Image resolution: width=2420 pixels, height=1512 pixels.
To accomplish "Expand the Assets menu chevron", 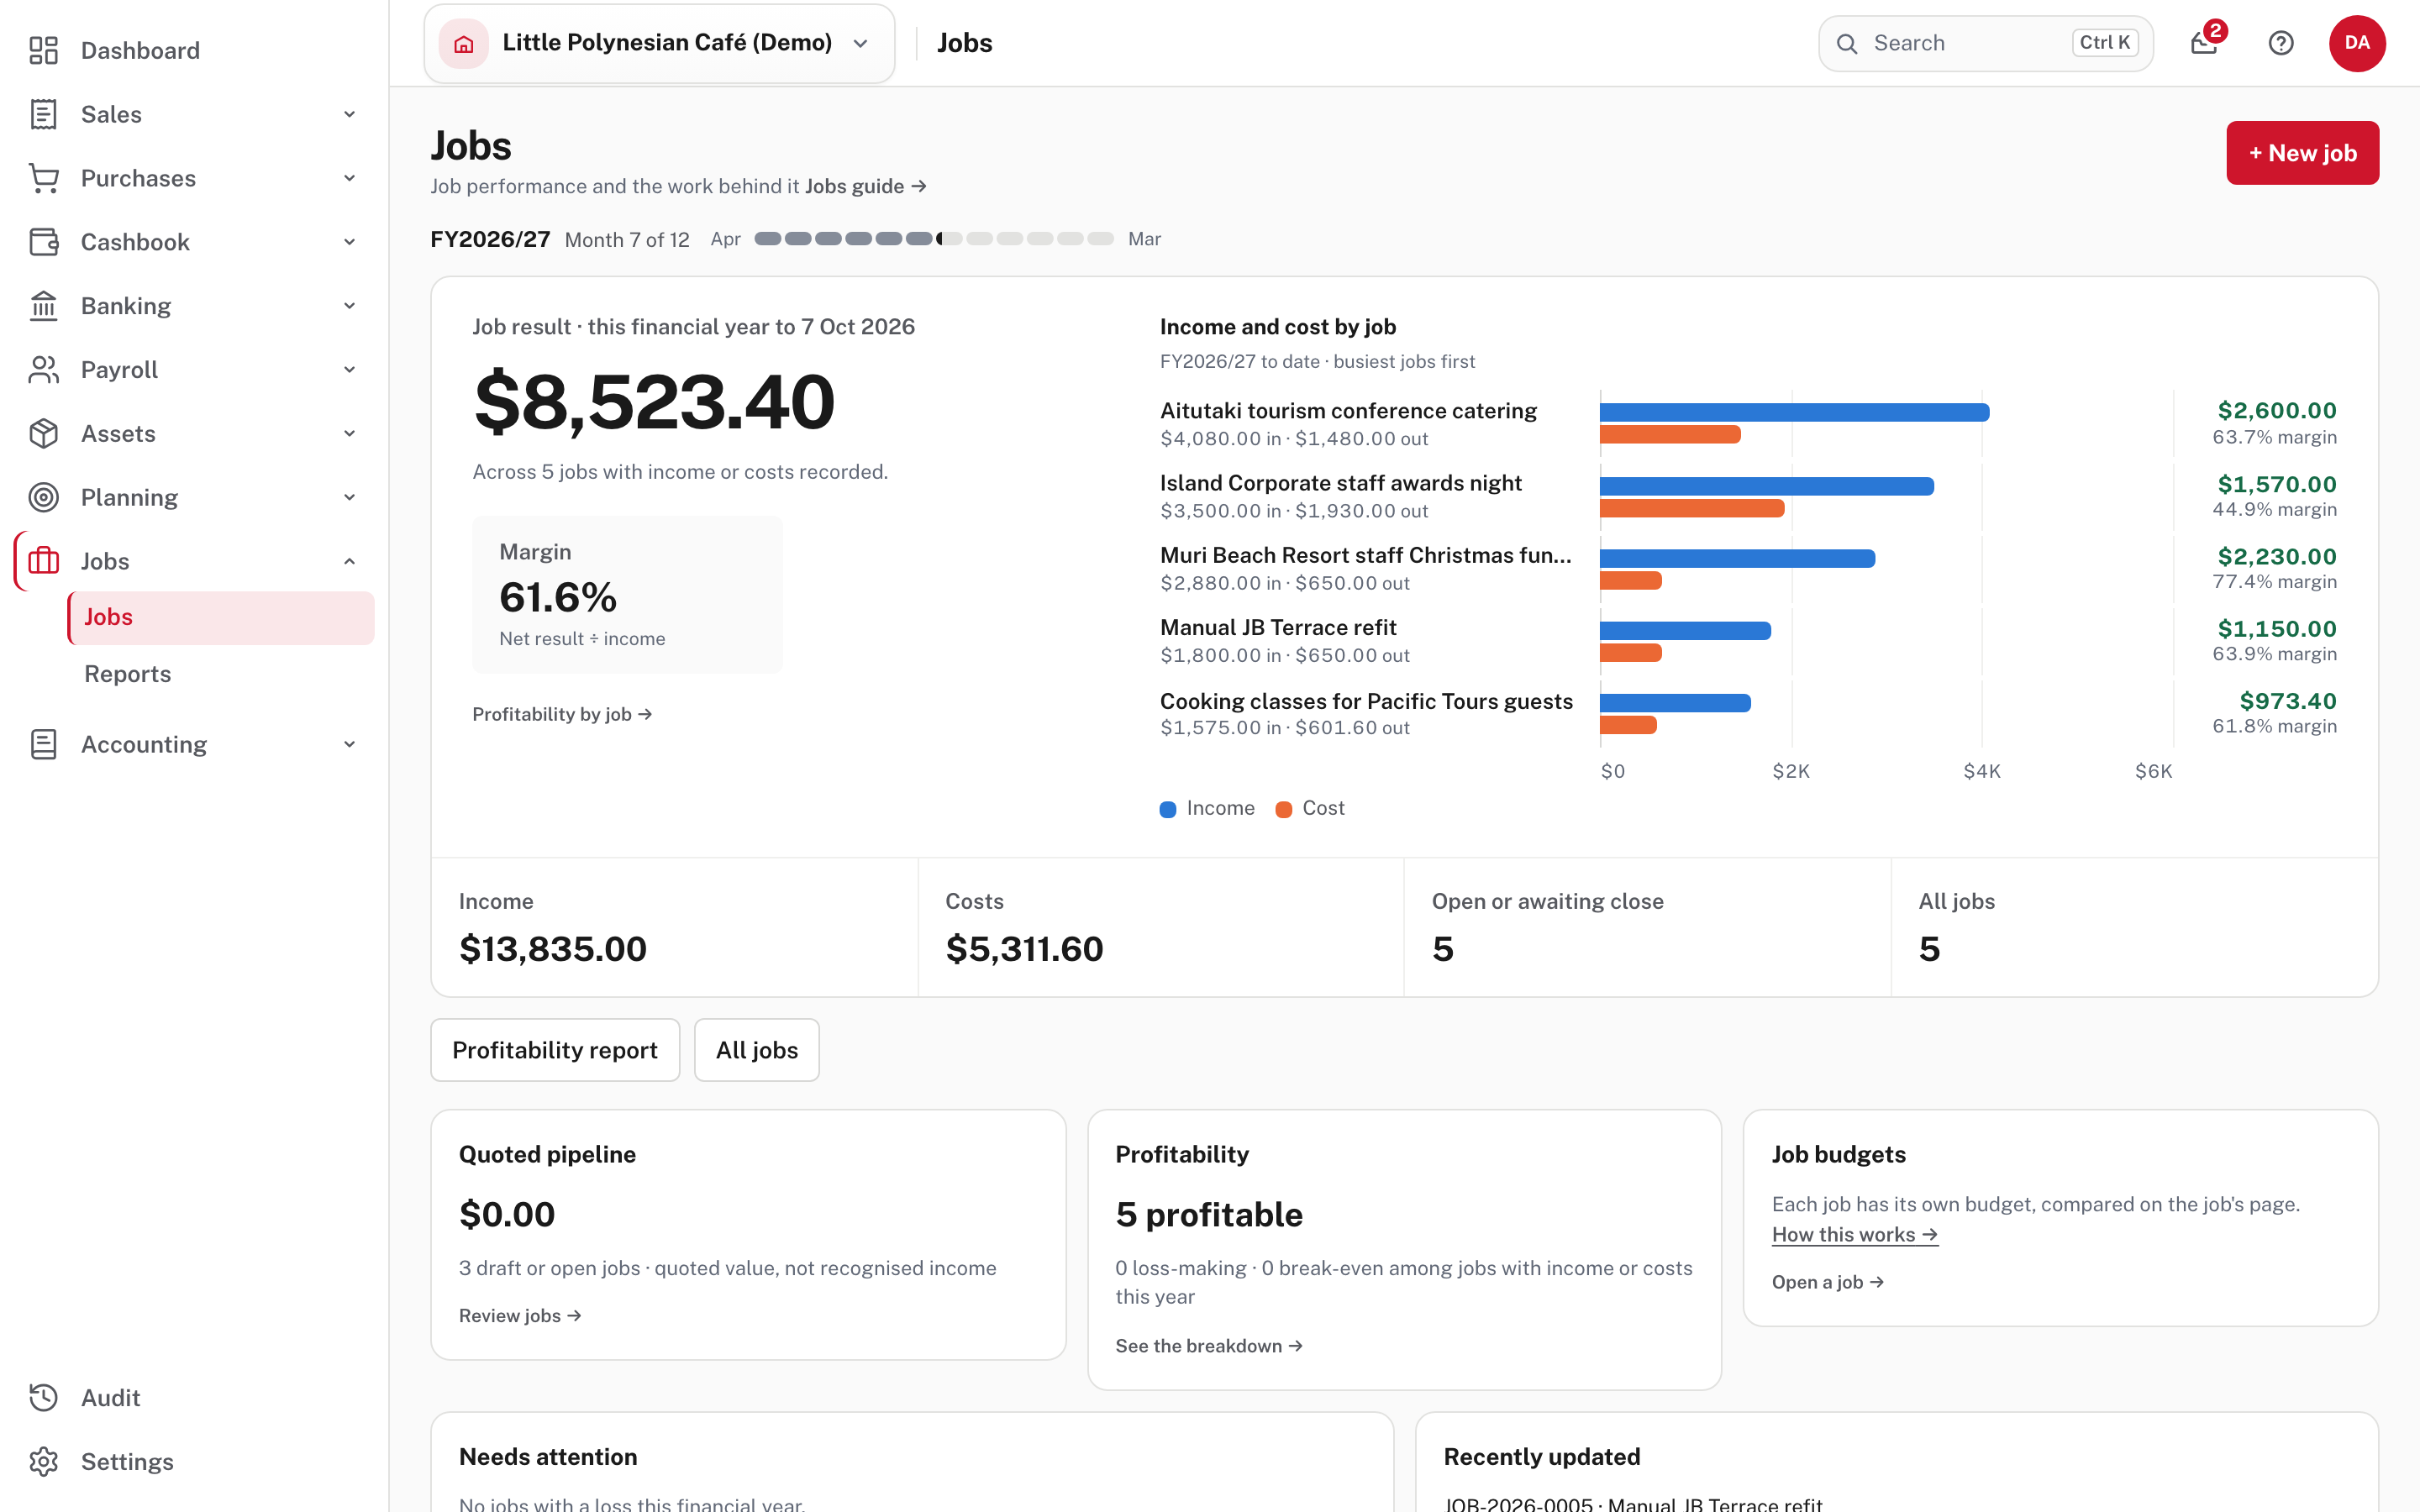I will 349,434.
